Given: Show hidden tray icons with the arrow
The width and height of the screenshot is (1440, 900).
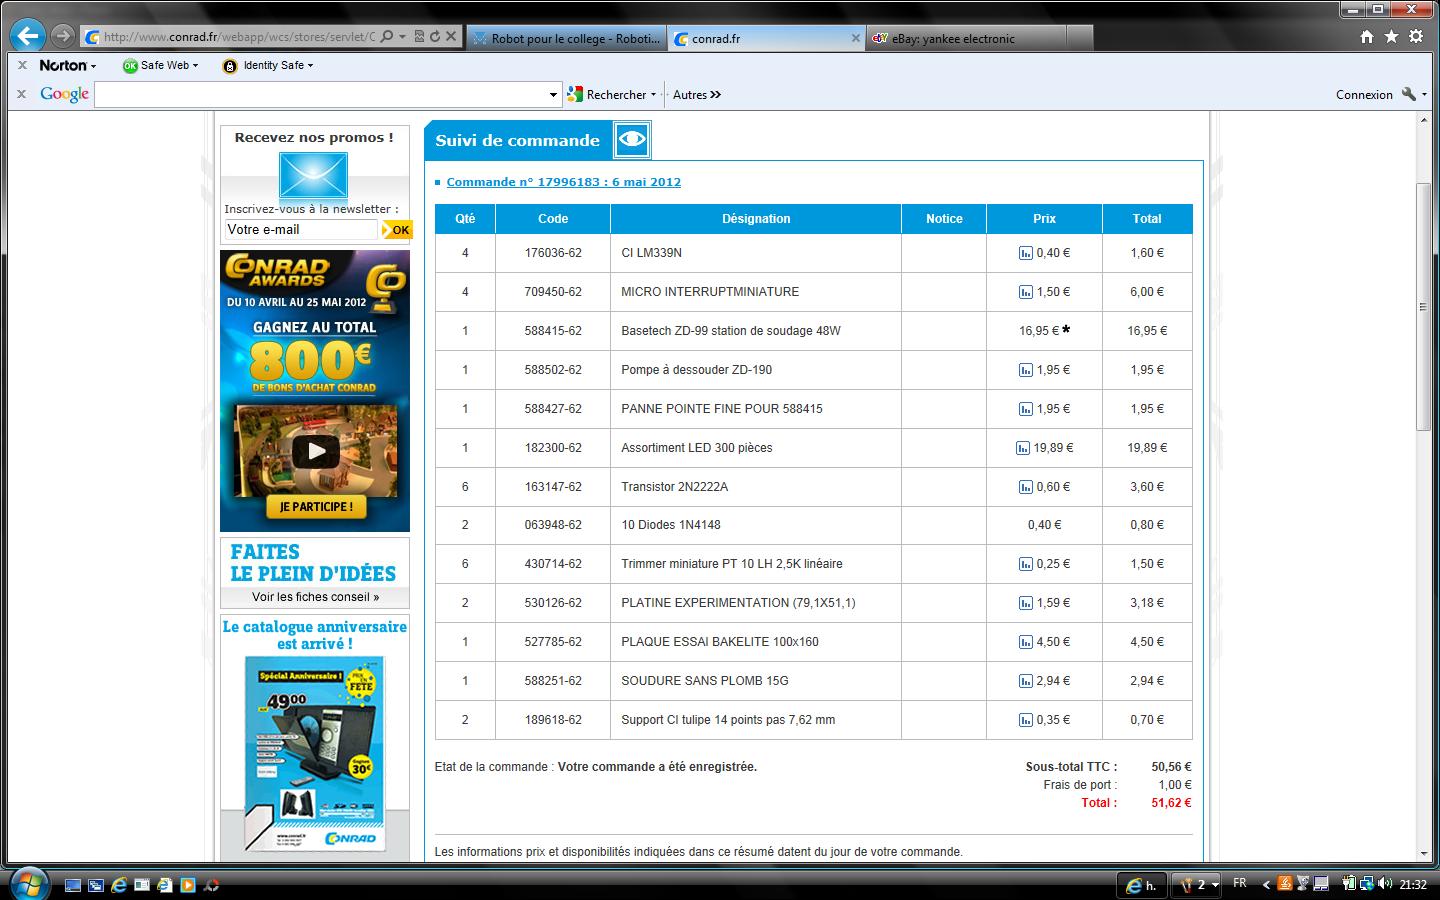Looking at the screenshot, I should click(x=1266, y=884).
